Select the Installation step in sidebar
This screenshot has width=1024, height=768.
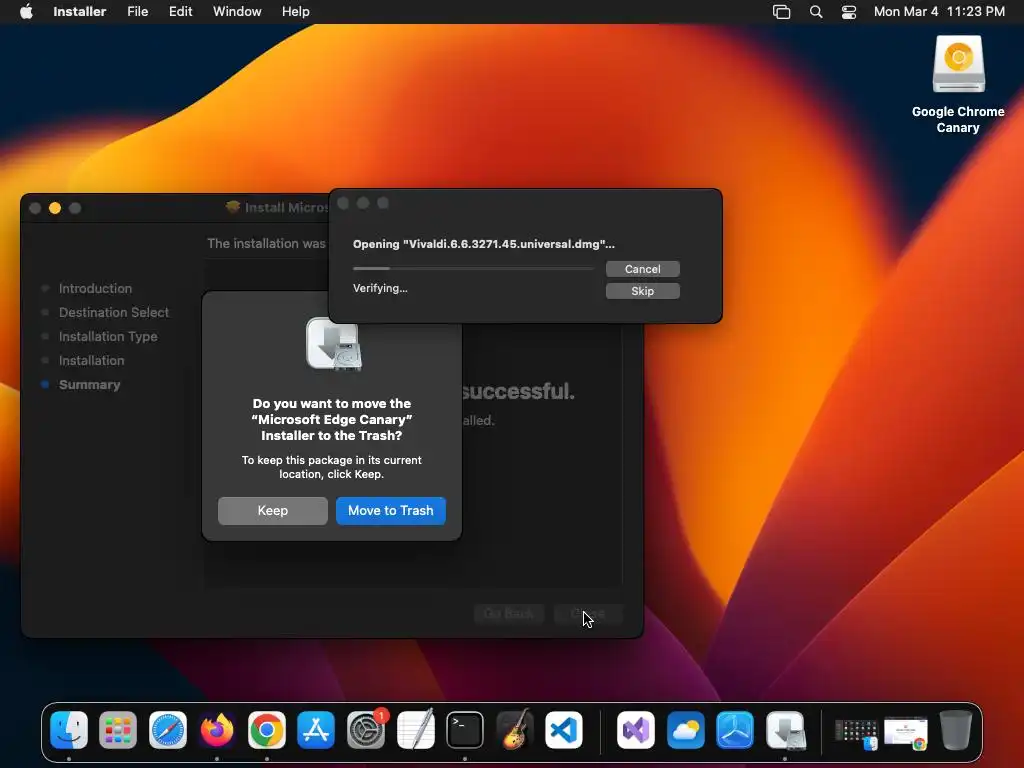pyautogui.click(x=91, y=360)
